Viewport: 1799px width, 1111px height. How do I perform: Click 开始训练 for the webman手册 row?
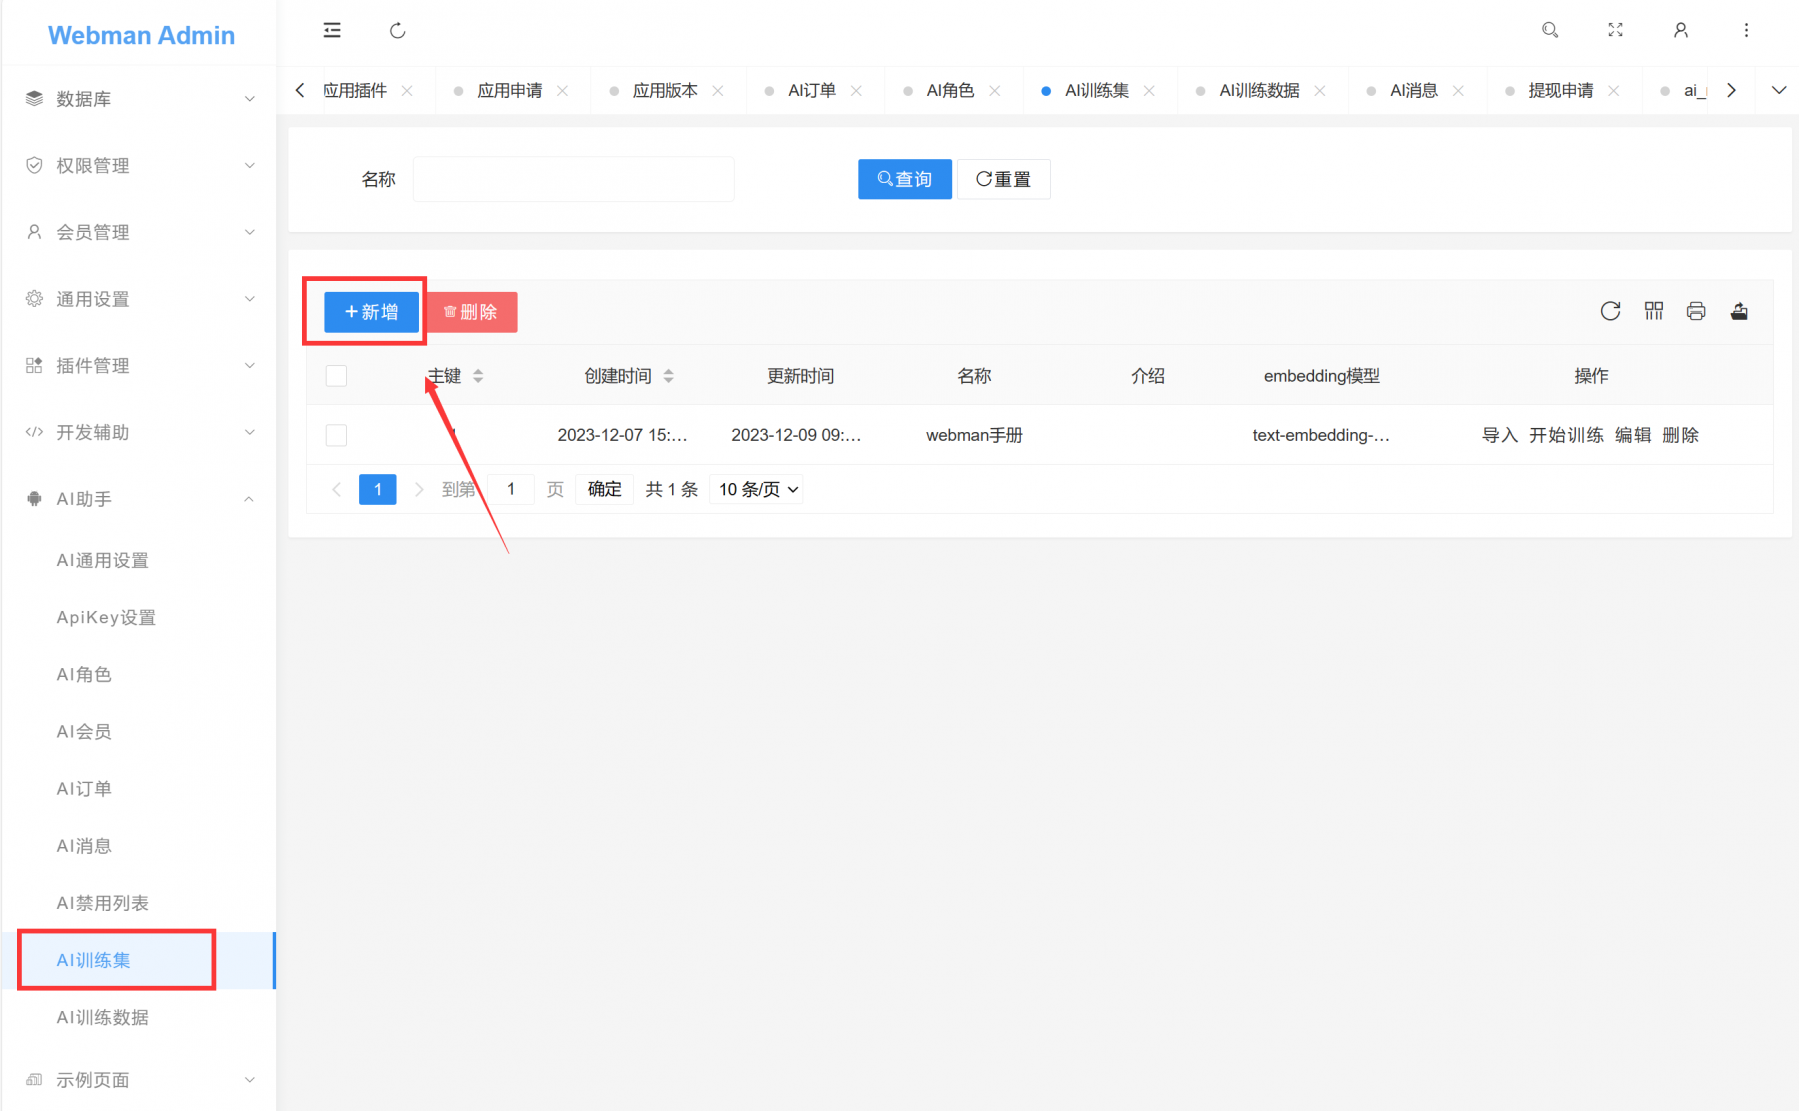click(x=1566, y=435)
